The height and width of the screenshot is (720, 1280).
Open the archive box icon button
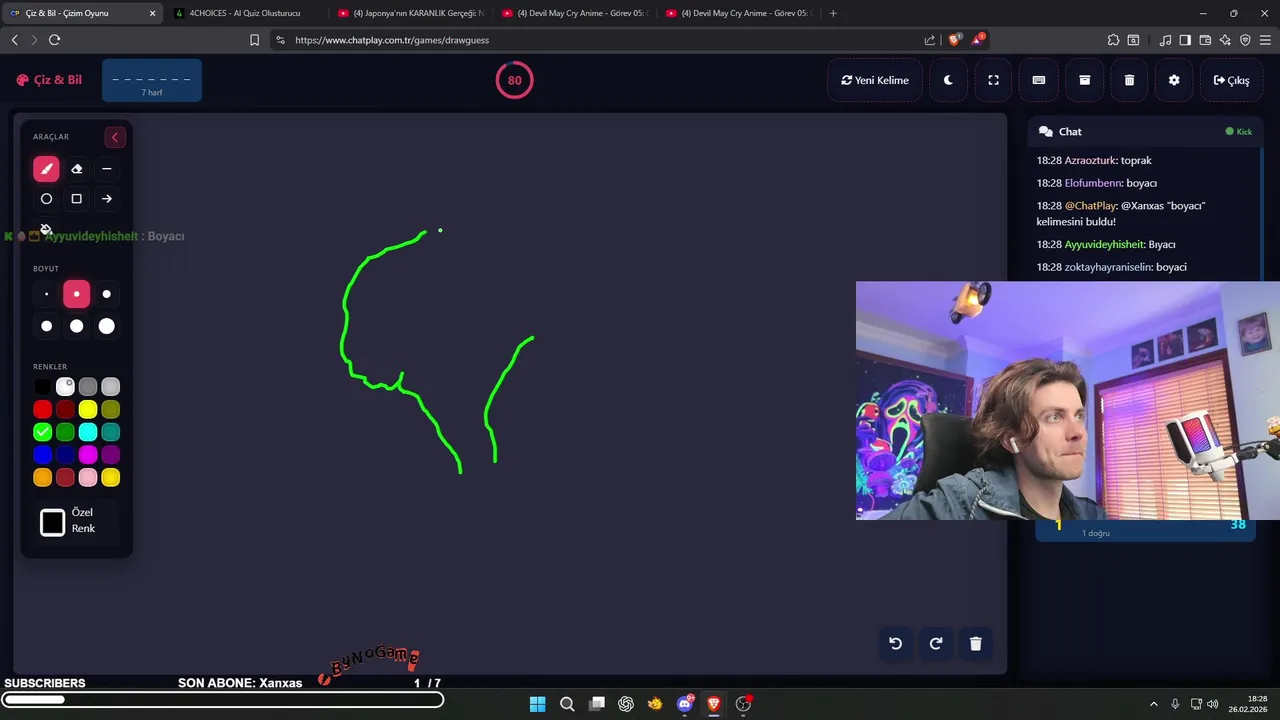point(1084,80)
